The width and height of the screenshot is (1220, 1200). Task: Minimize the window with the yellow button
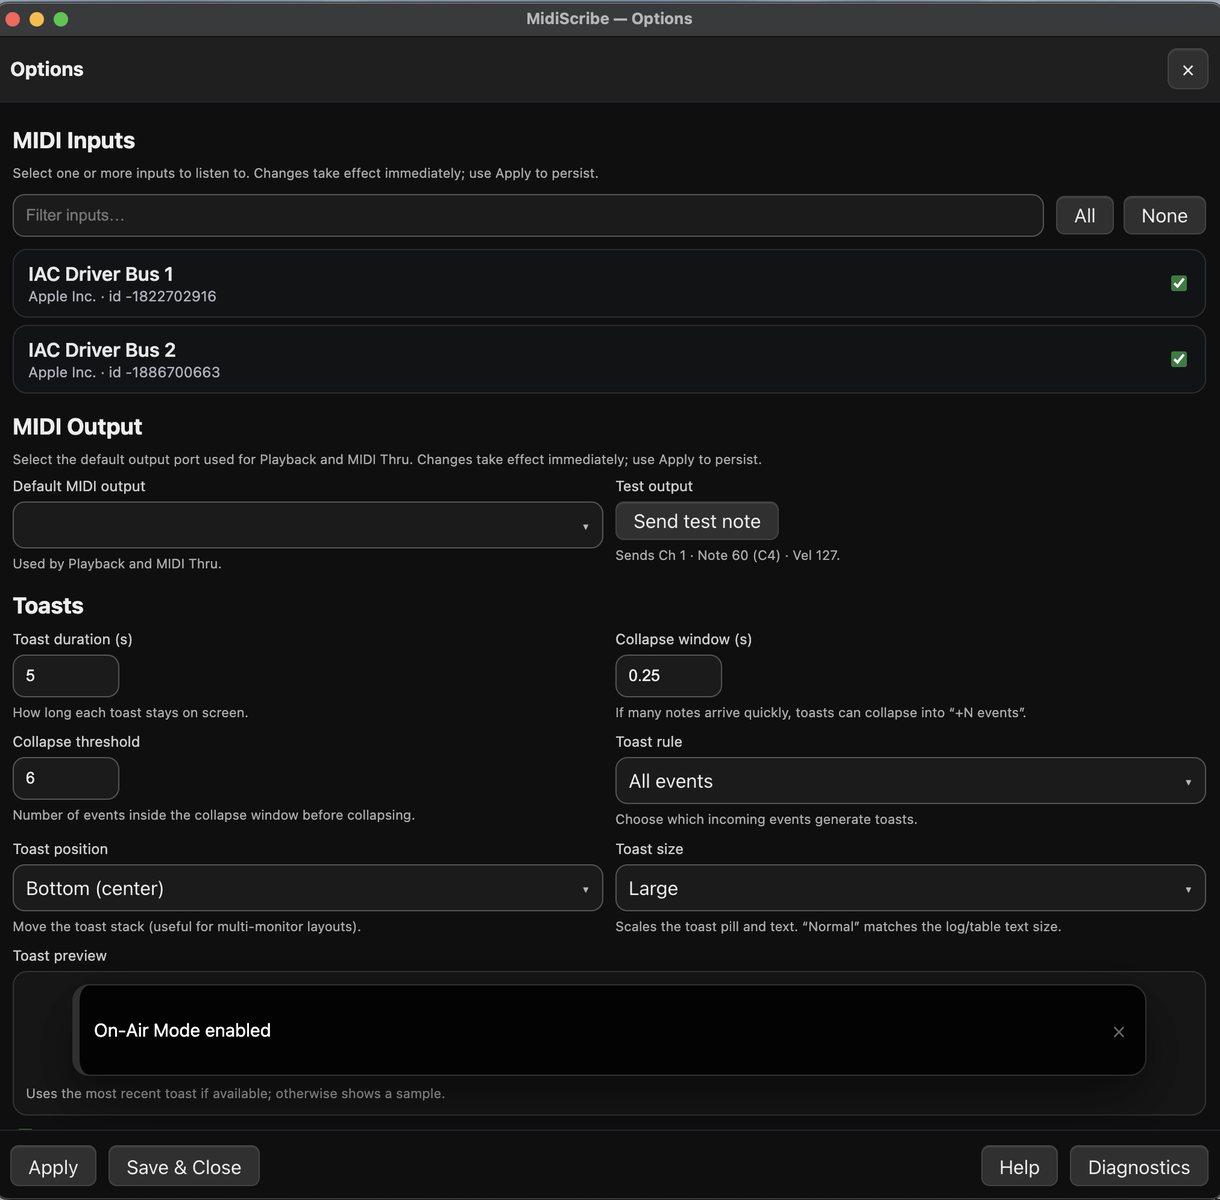(x=37, y=19)
